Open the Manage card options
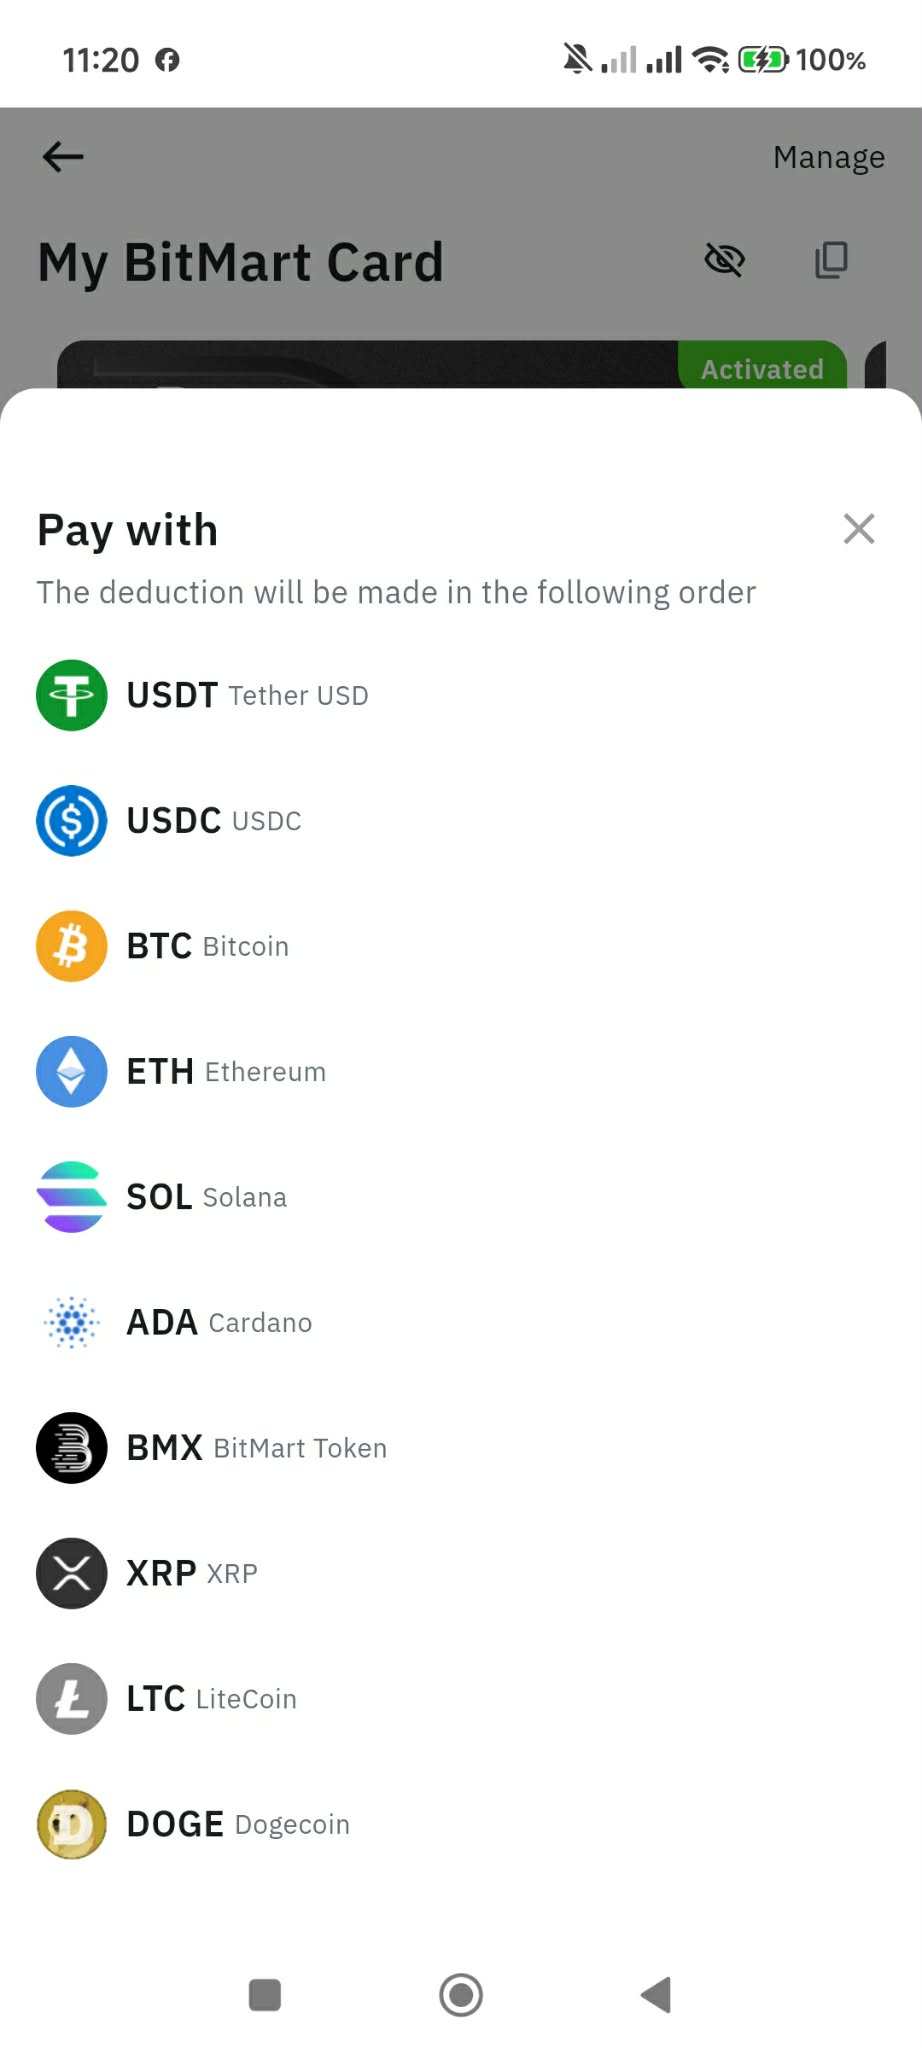 [x=828, y=157]
